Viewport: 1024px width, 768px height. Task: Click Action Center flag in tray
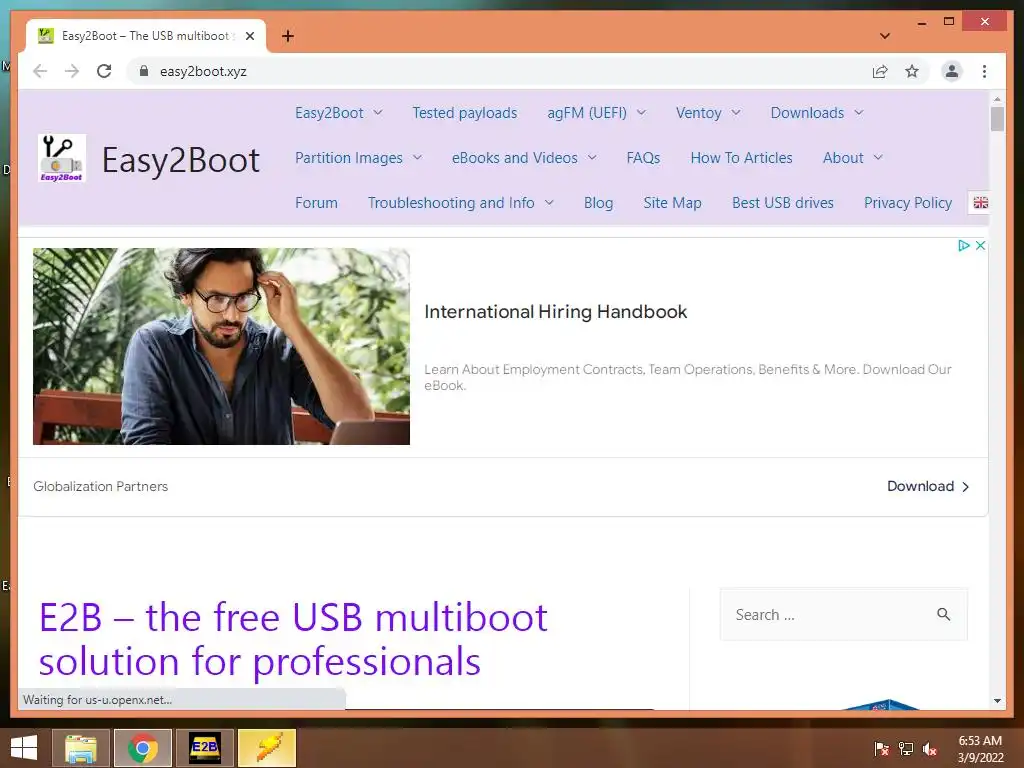point(882,749)
